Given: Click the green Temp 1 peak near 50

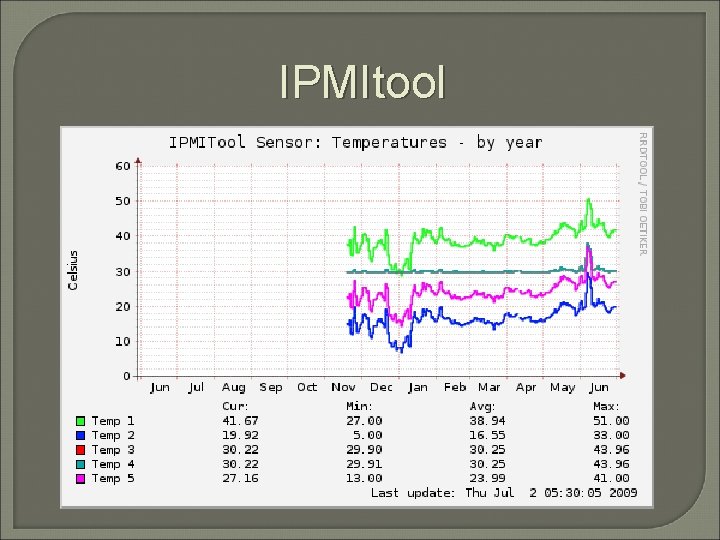Looking at the screenshot, I should 588,200.
